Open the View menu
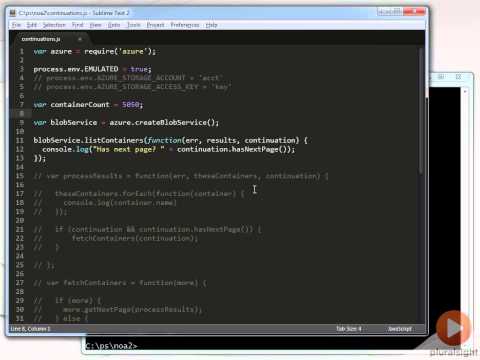This screenshot has width=480, height=360. tap(95, 25)
